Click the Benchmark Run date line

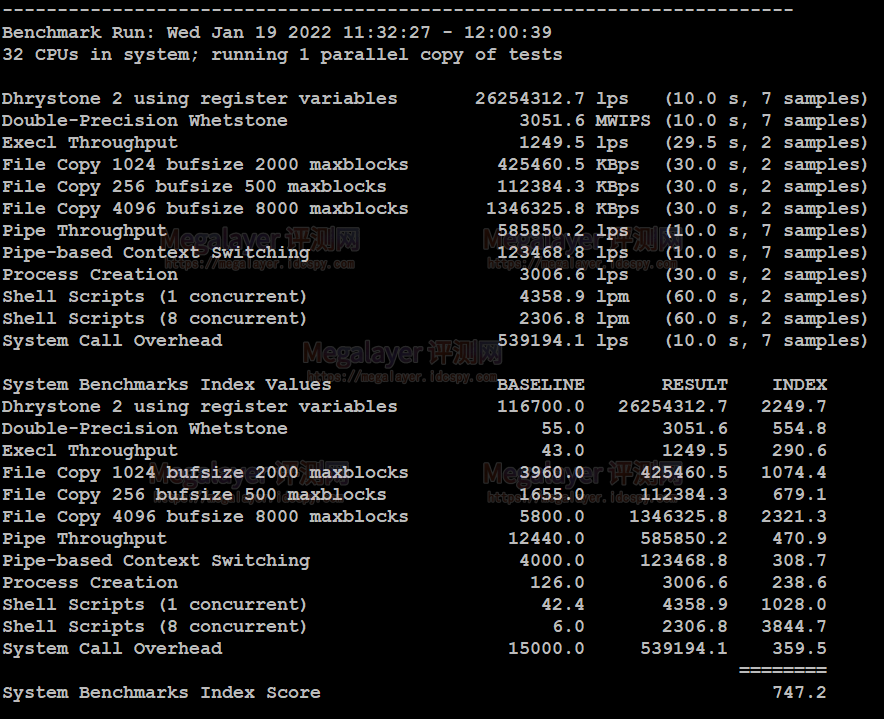tap(277, 32)
